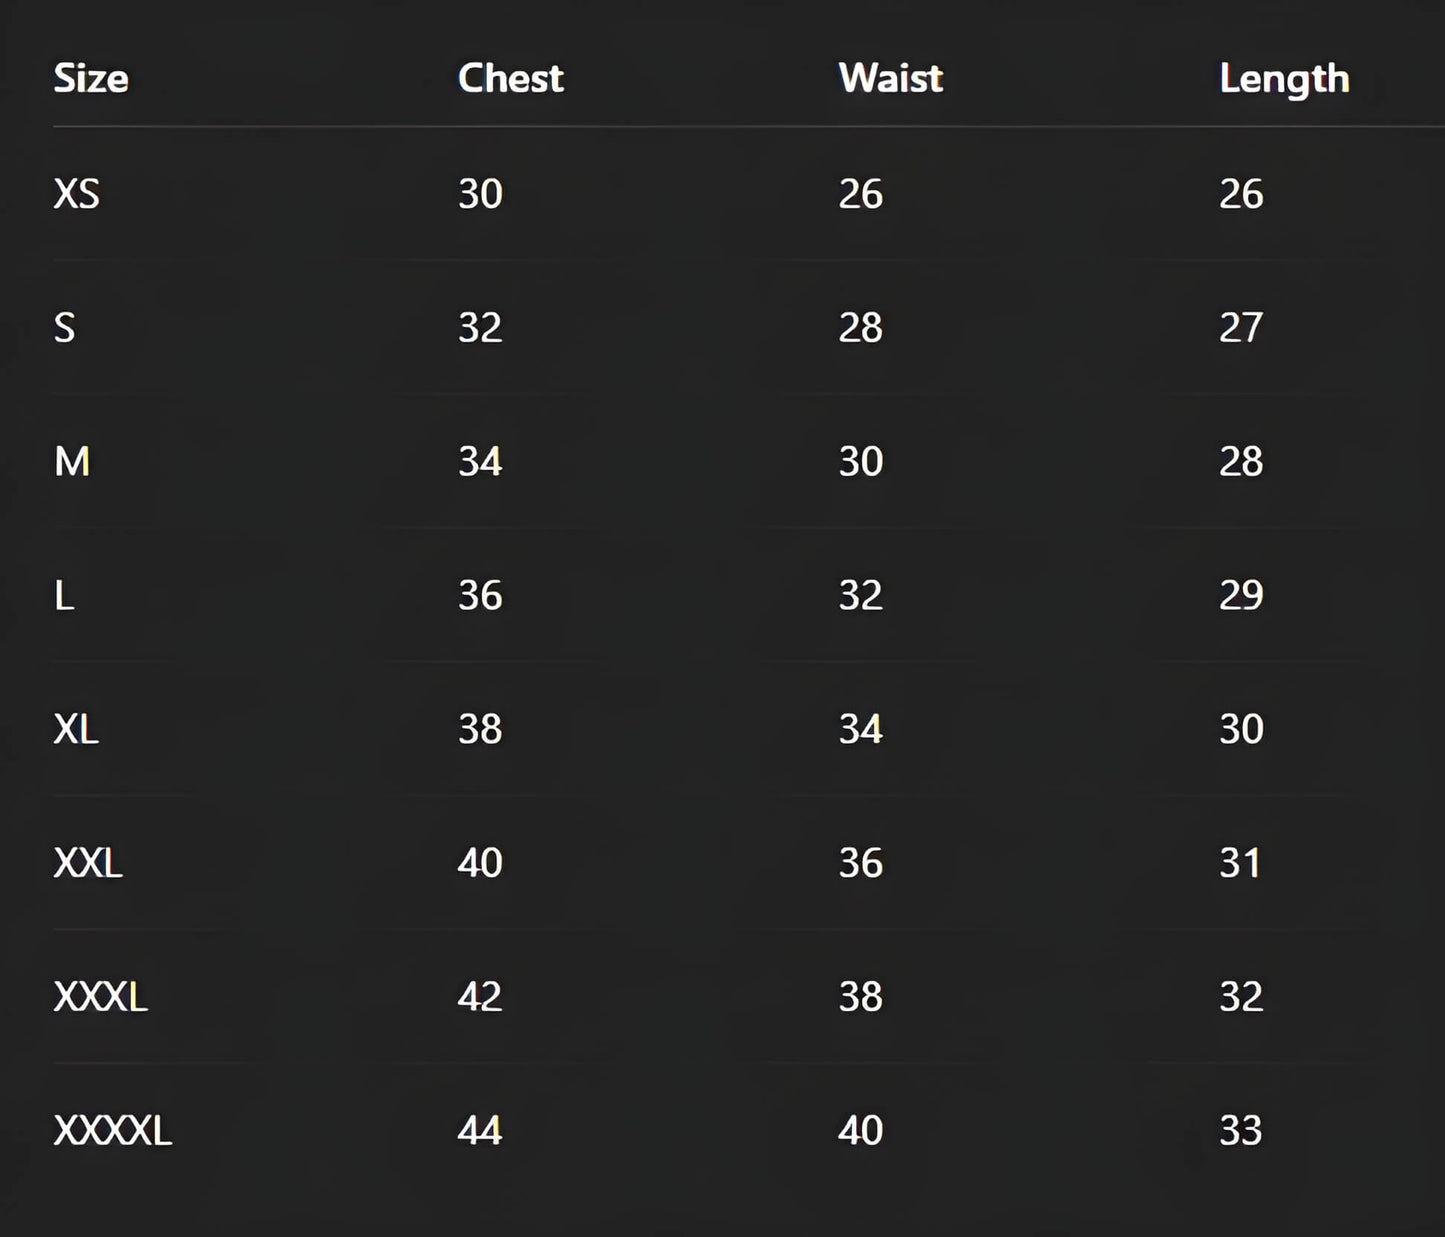The image size is (1445, 1237).
Task: Select the L size row label
Action: coord(65,596)
